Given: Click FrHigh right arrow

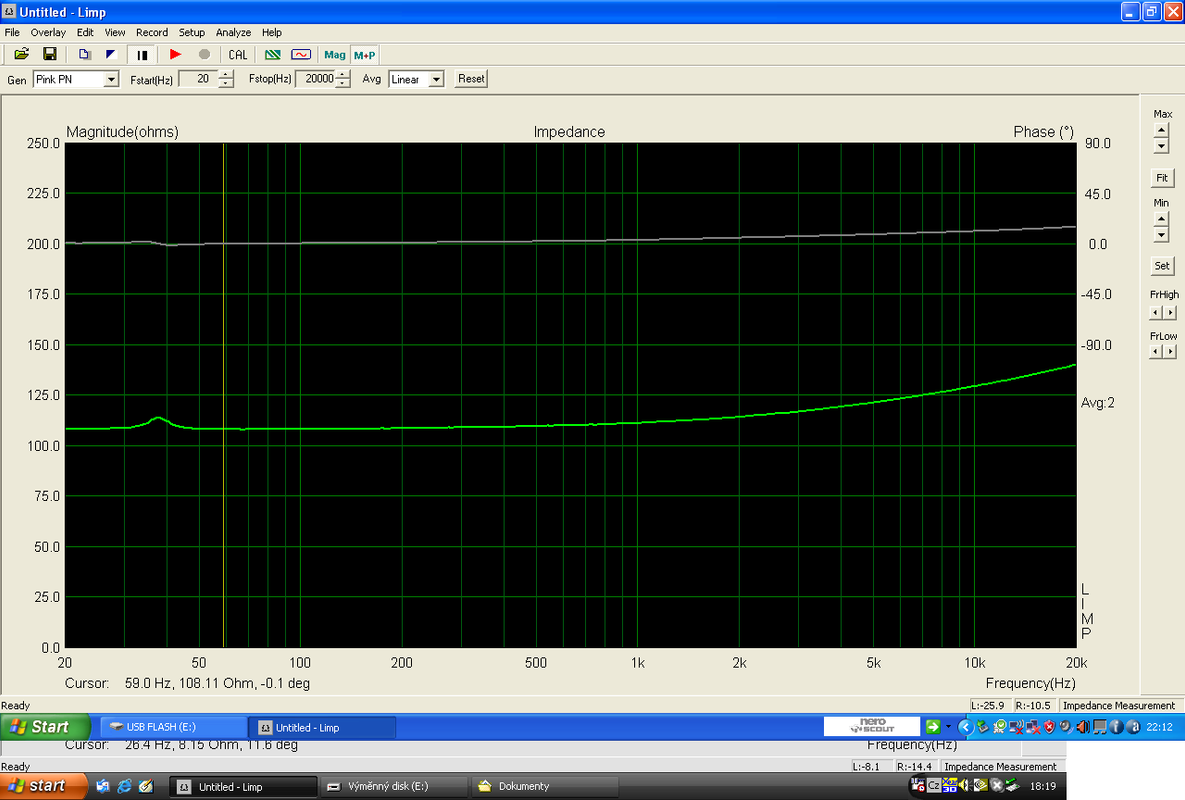Looking at the screenshot, I should pyautogui.click(x=1170, y=312).
